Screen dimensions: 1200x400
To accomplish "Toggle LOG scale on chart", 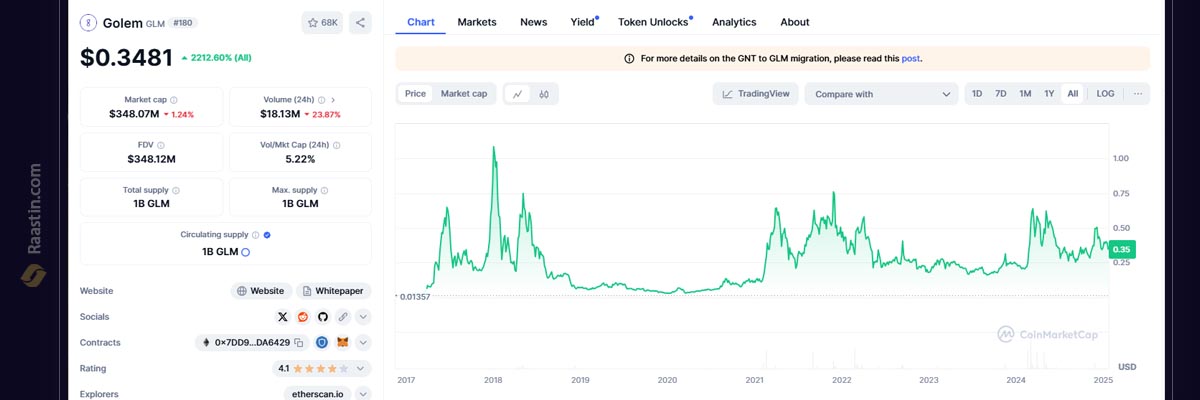I will point(1105,94).
